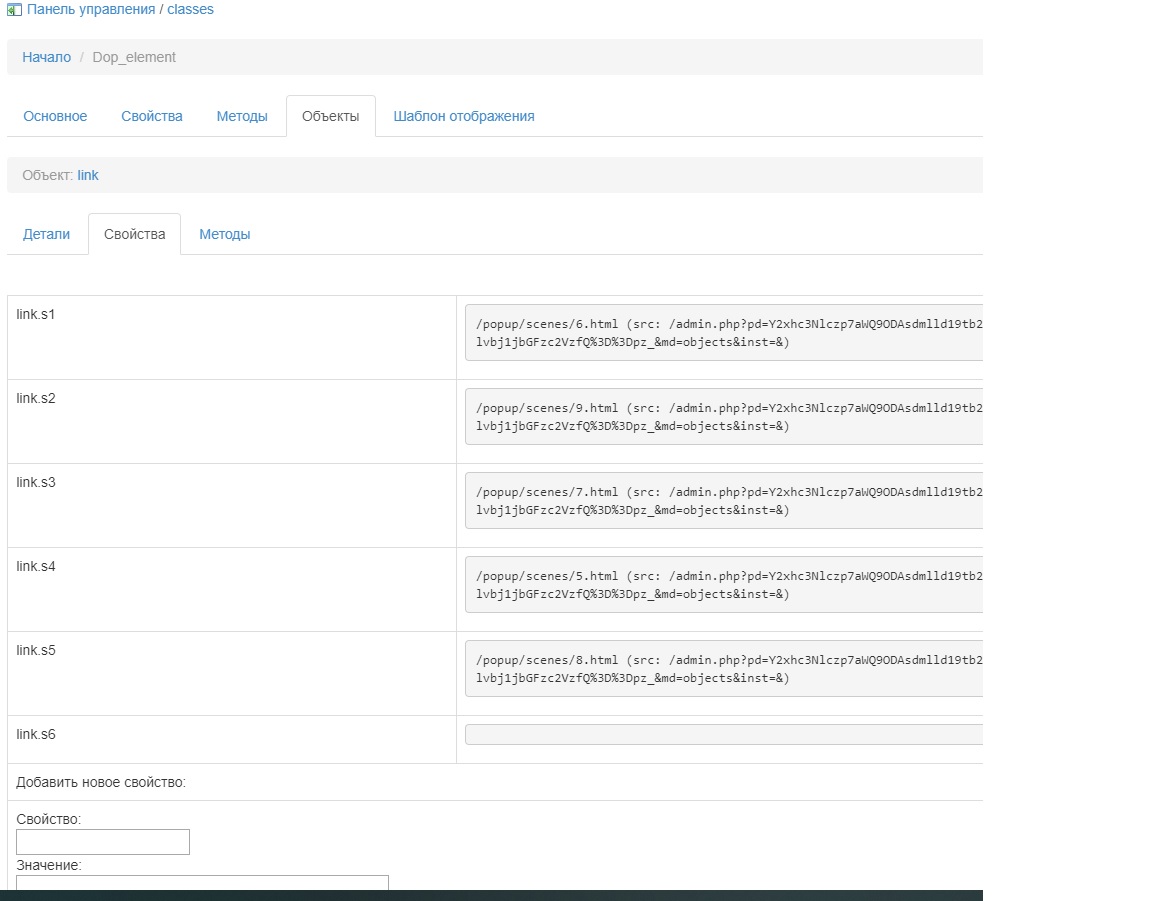Select the Объекты tab

pyautogui.click(x=331, y=116)
